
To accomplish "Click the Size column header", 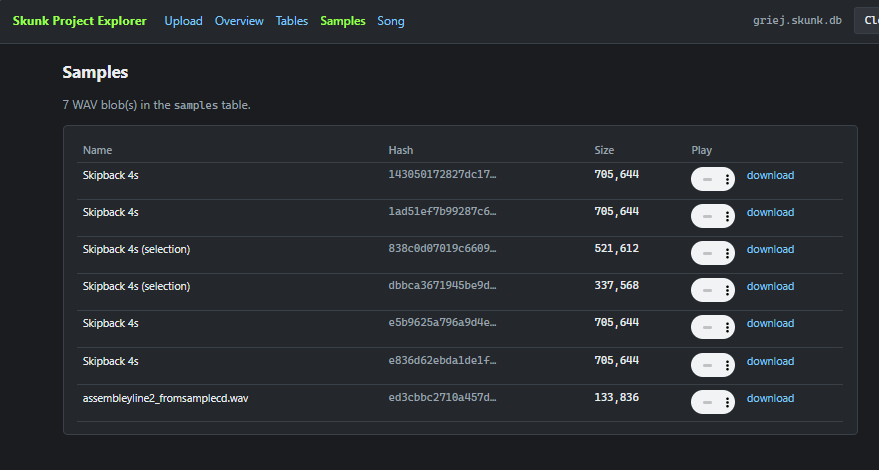I will click(x=604, y=150).
